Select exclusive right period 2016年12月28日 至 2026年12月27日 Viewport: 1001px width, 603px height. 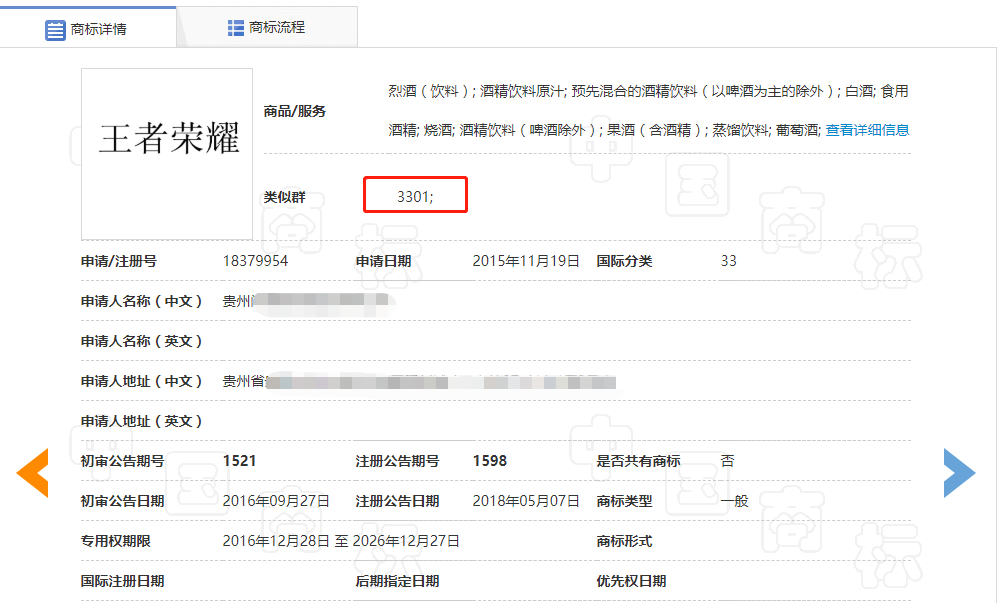click(x=341, y=541)
